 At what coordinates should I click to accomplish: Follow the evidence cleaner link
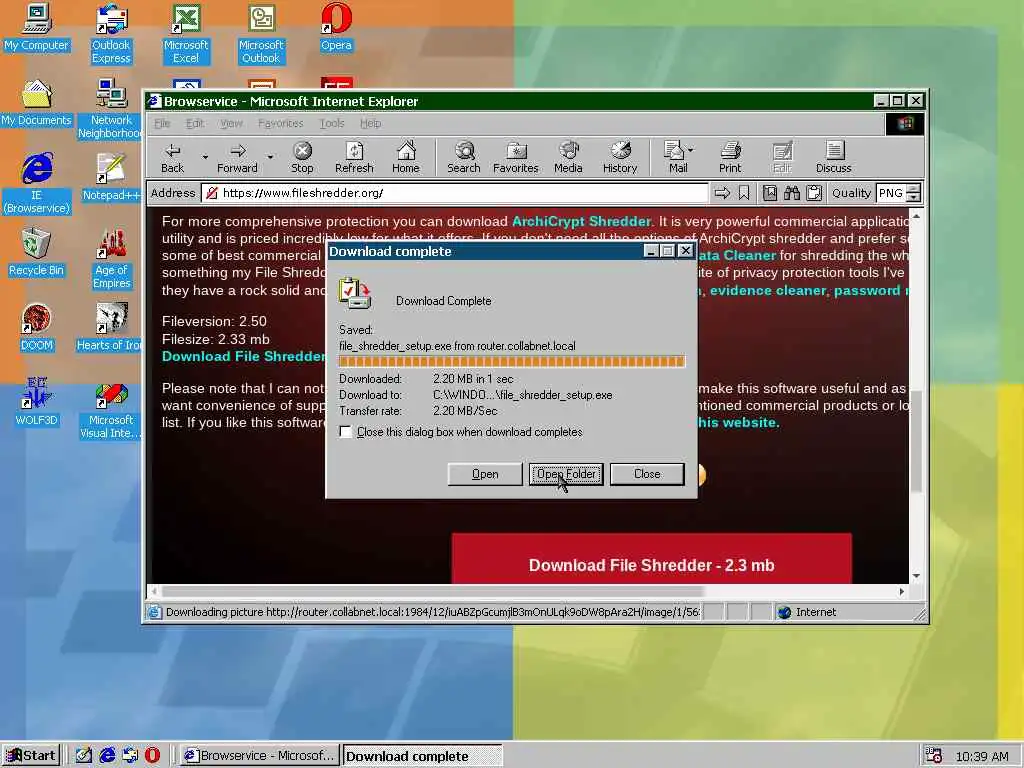point(768,291)
